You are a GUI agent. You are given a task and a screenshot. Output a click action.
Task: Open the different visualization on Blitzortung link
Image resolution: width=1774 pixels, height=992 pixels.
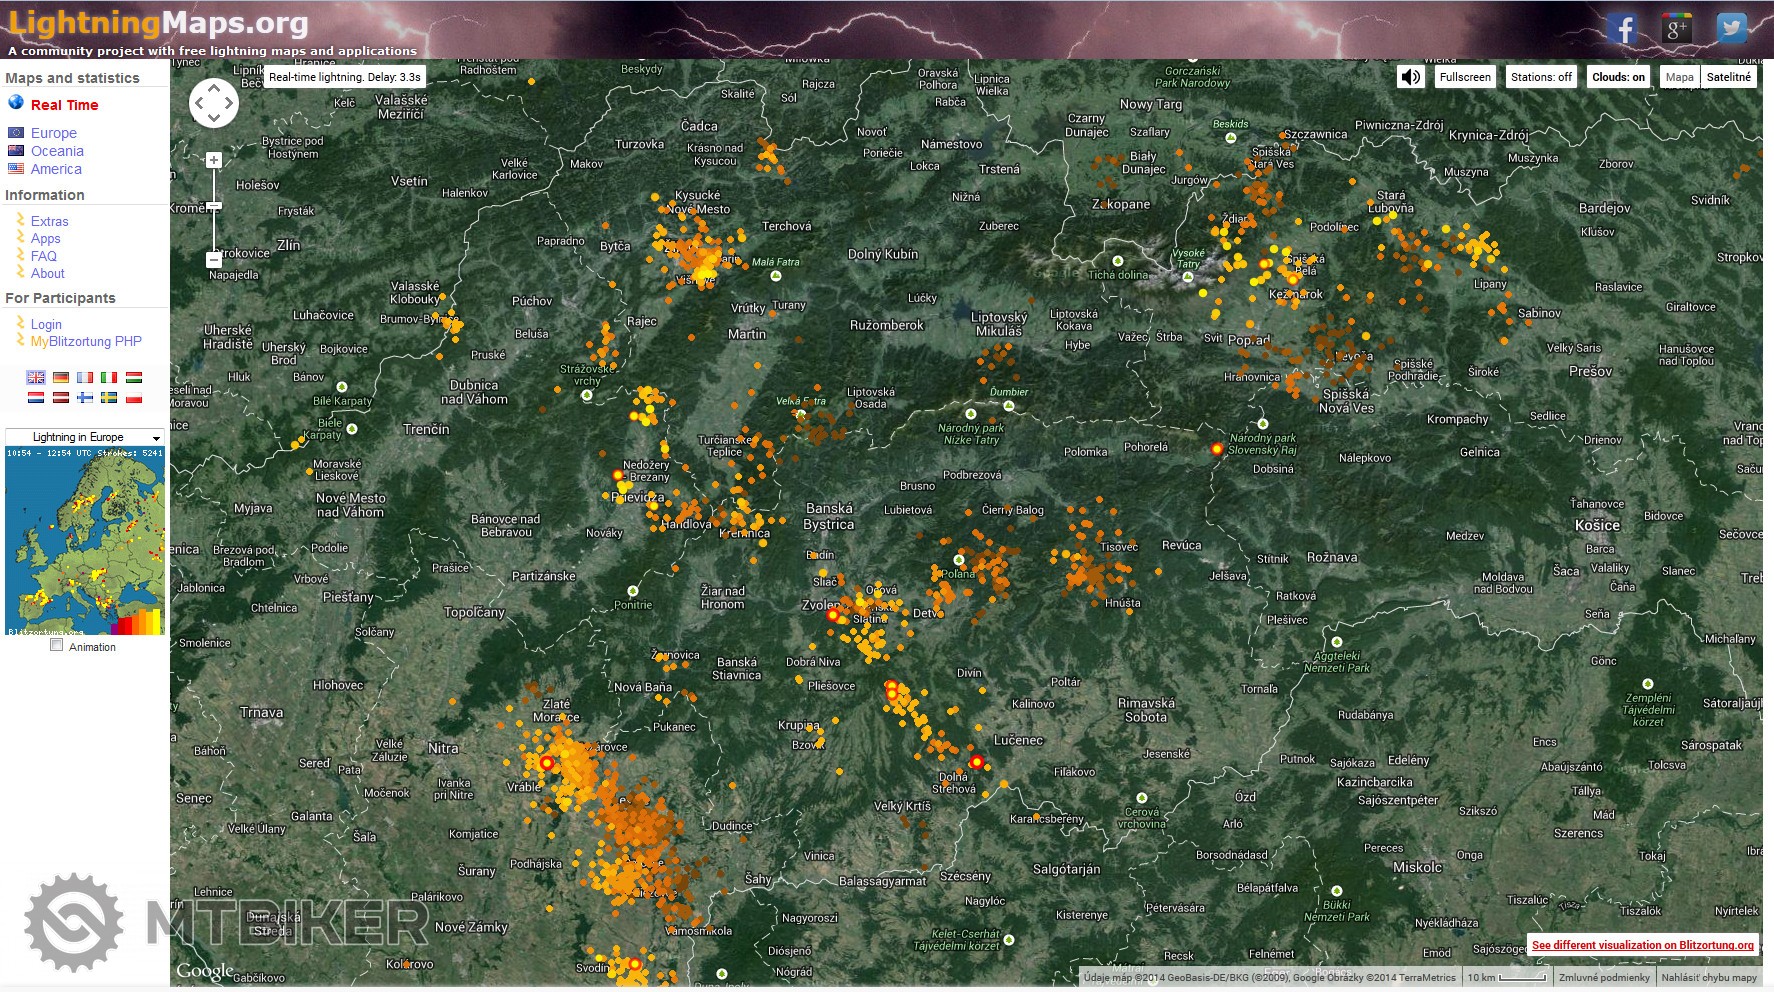(1642, 945)
